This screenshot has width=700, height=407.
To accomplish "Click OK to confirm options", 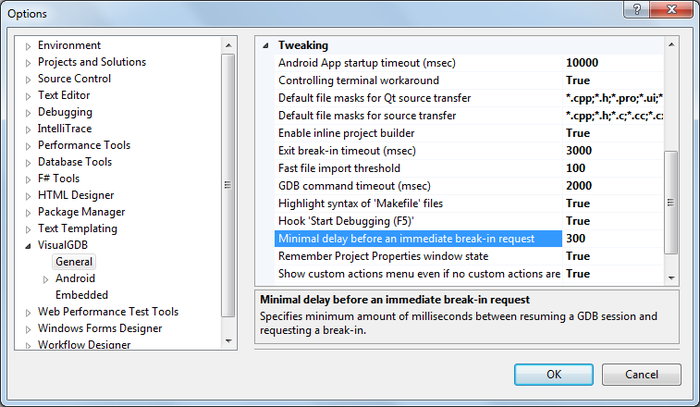I will coord(554,374).
